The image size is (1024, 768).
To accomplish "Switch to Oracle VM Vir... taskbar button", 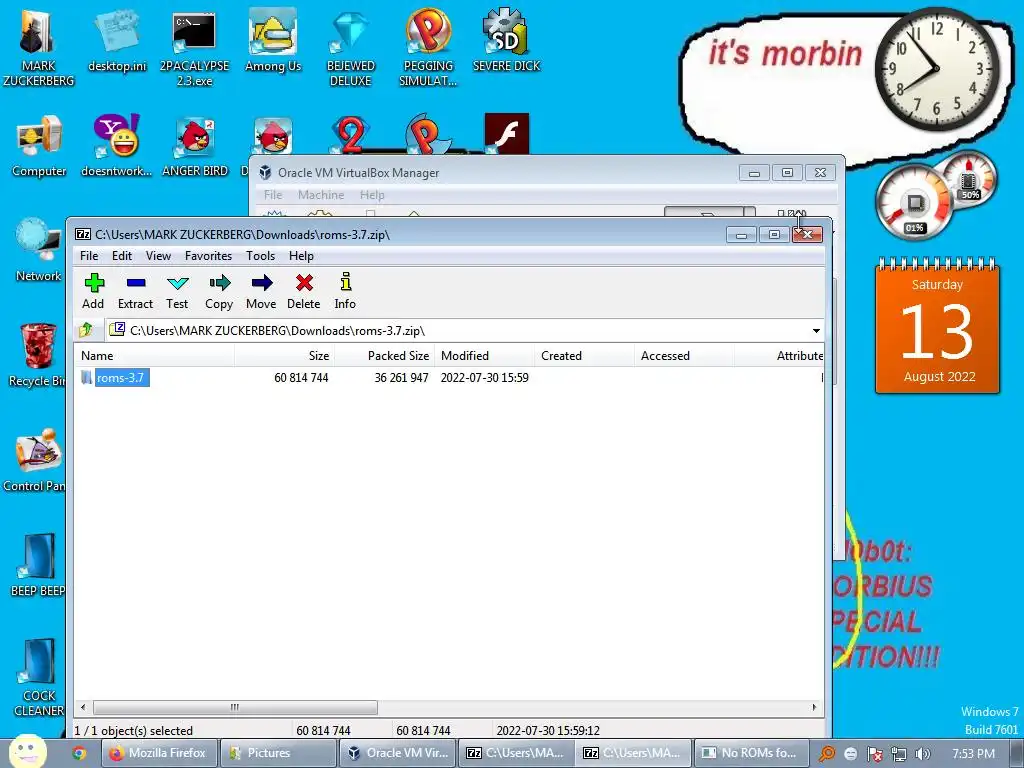I will click(398, 753).
